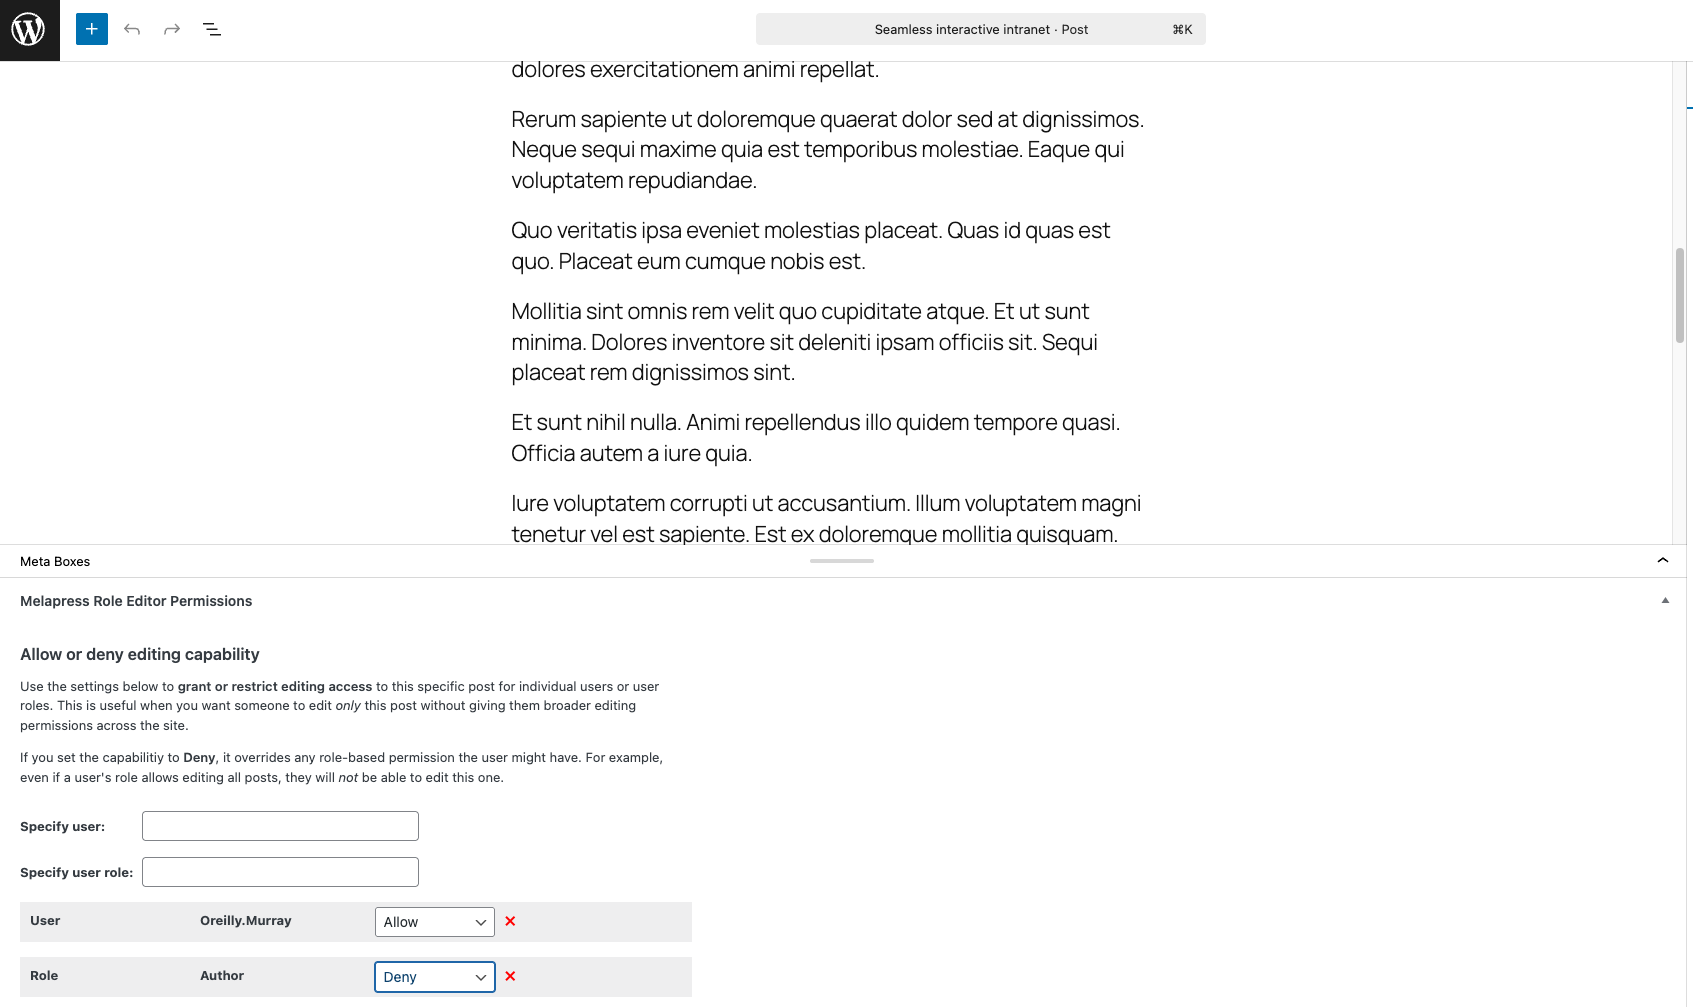Open the Allow dropdown for Oreilly.Murray

434,922
